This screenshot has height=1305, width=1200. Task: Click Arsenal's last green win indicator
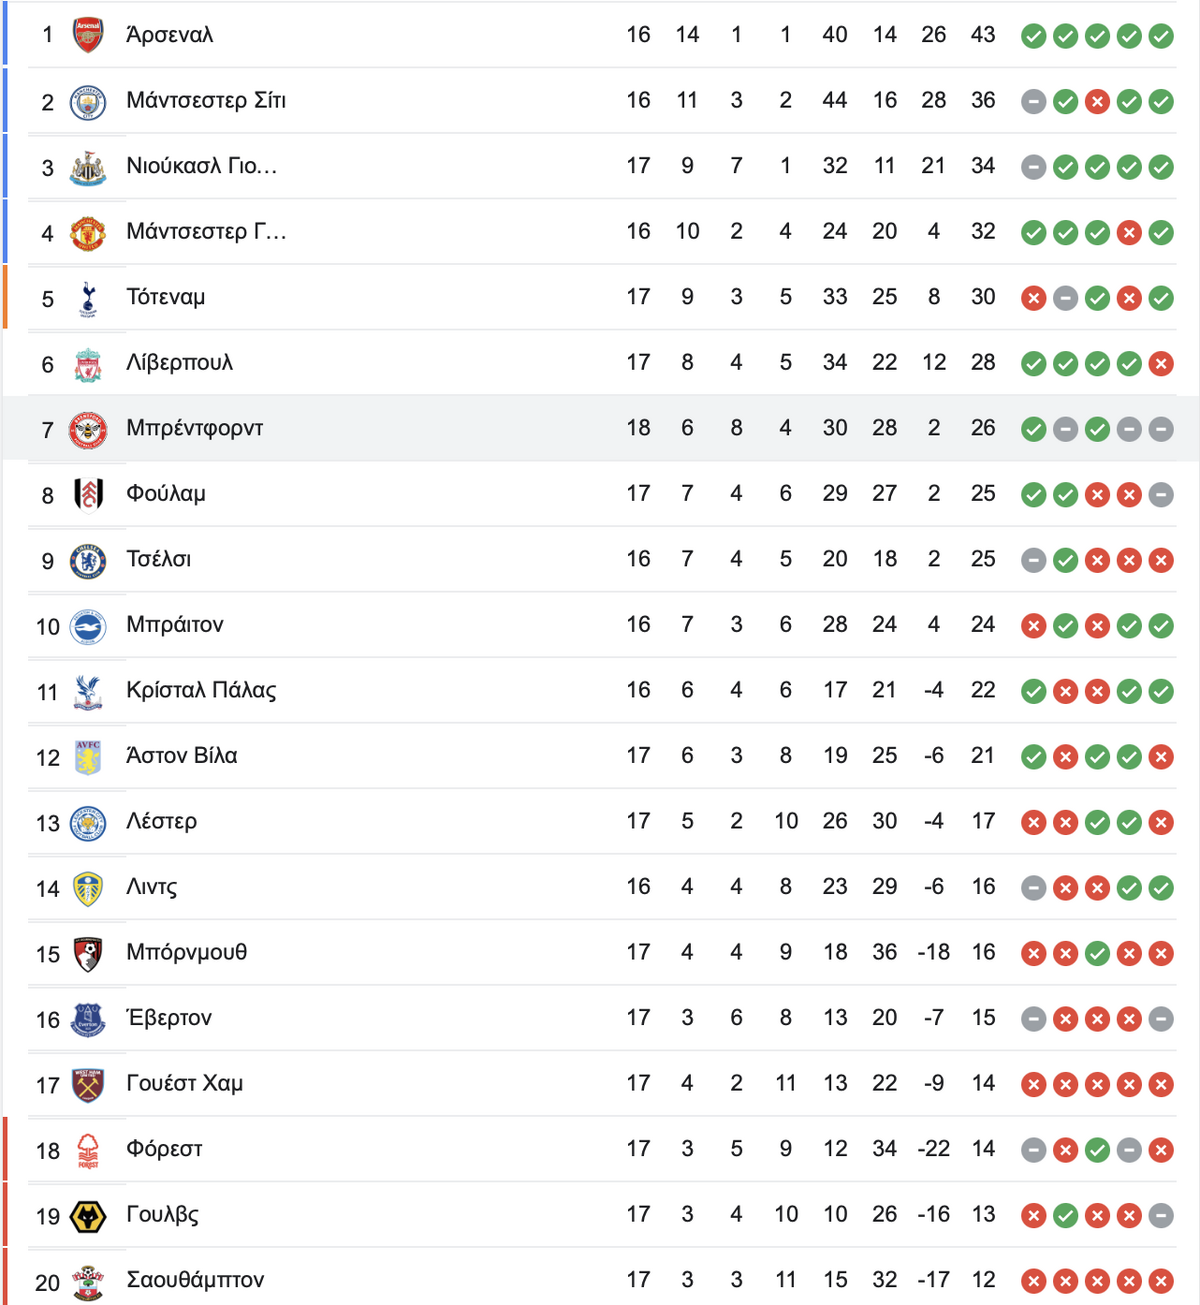click(x=1161, y=37)
